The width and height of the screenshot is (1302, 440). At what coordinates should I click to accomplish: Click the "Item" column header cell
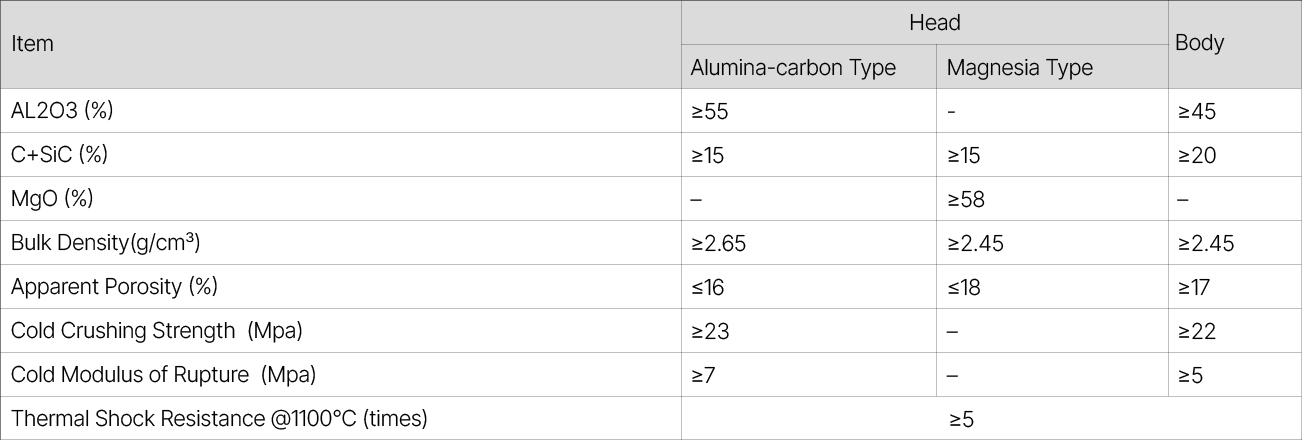click(33, 44)
